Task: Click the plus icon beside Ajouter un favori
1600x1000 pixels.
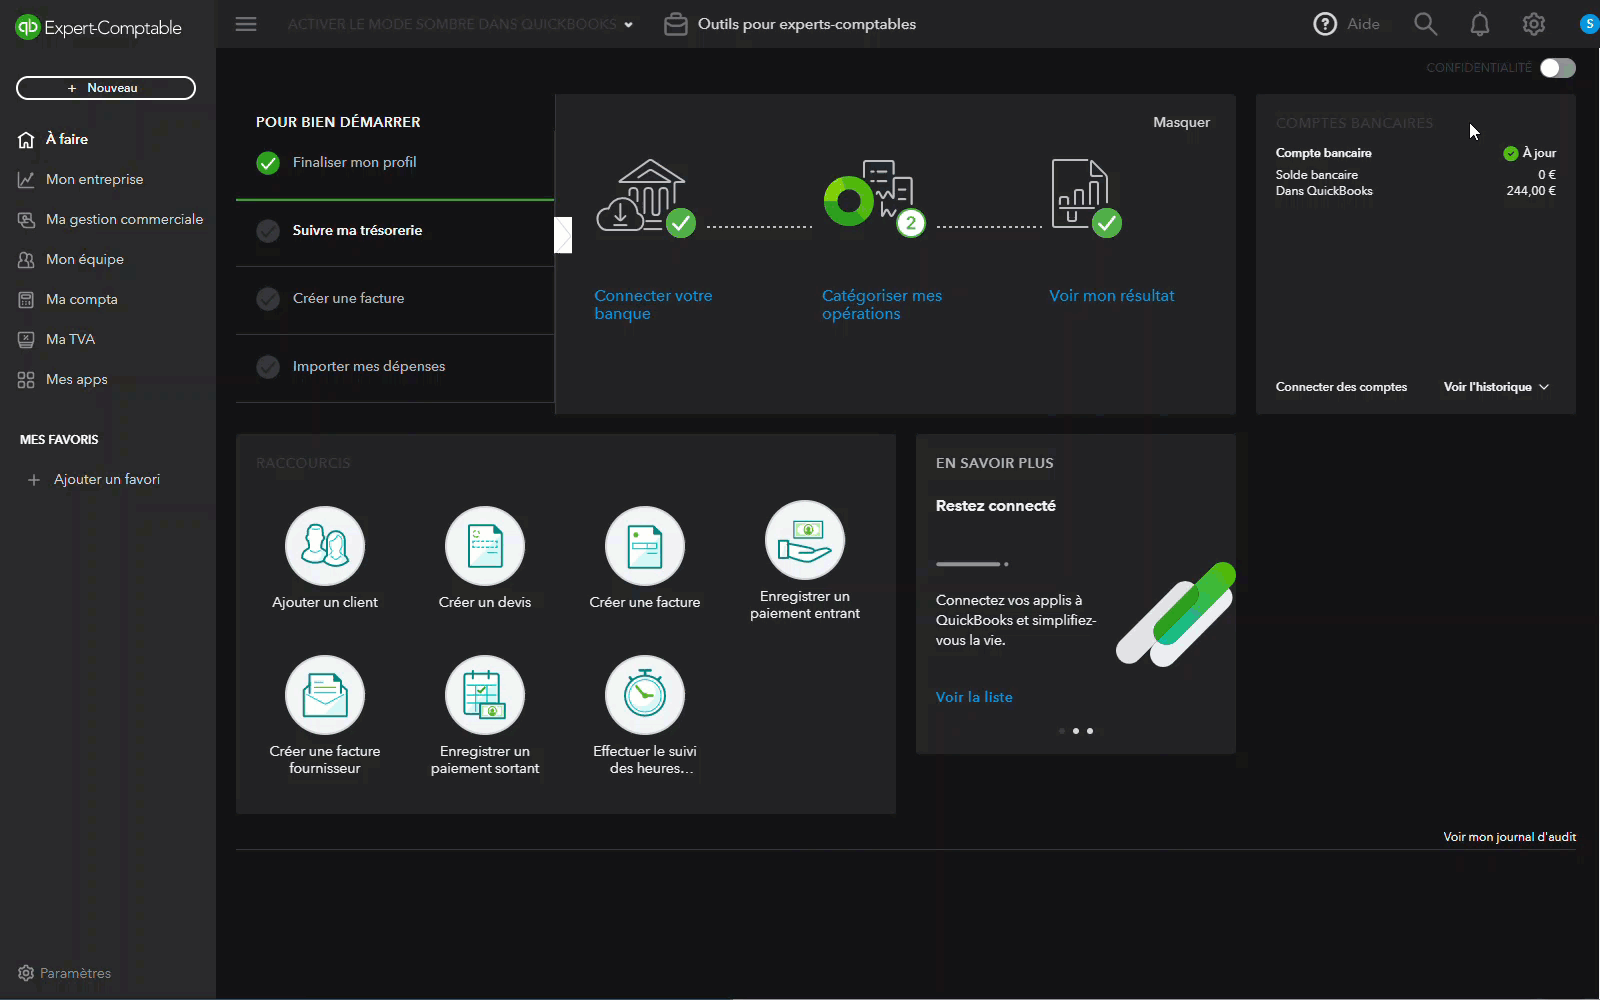Action: pos(34,480)
